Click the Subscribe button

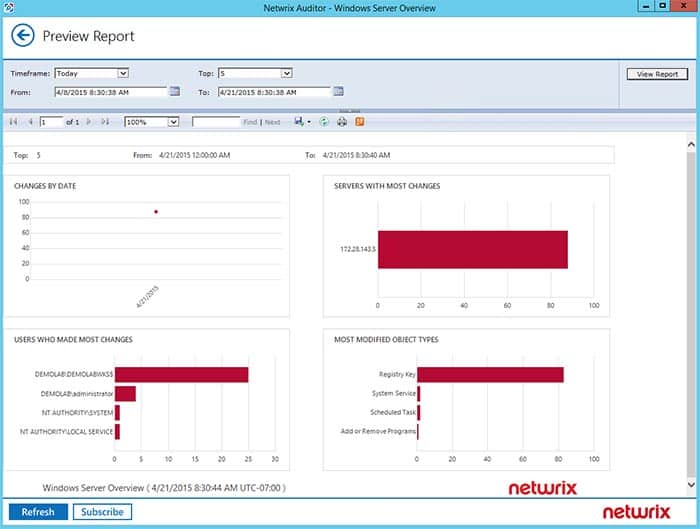tap(102, 512)
